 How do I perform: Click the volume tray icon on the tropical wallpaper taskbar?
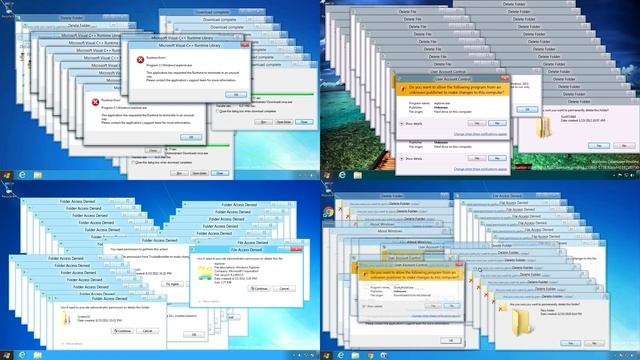coord(633,175)
